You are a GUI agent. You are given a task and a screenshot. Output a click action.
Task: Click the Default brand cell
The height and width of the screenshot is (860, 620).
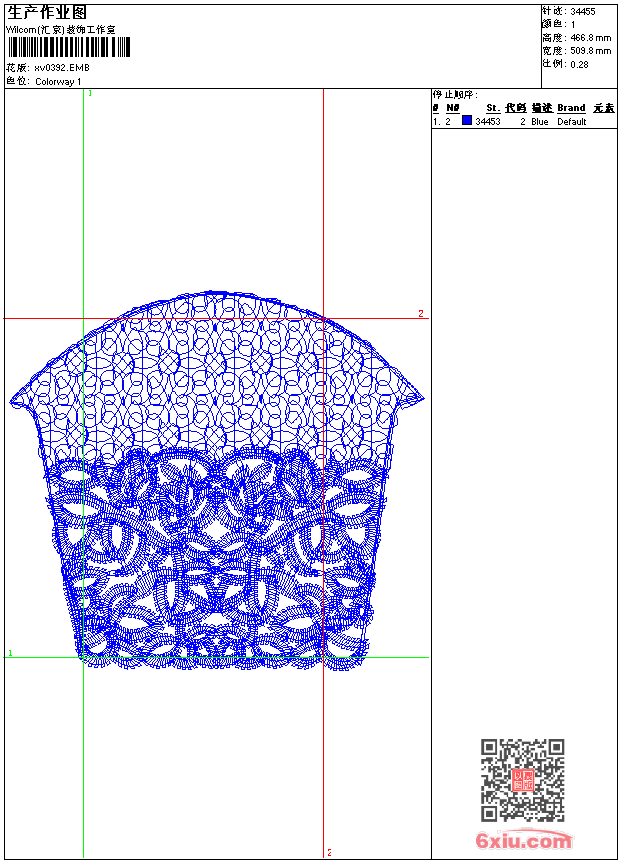(x=572, y=122)
